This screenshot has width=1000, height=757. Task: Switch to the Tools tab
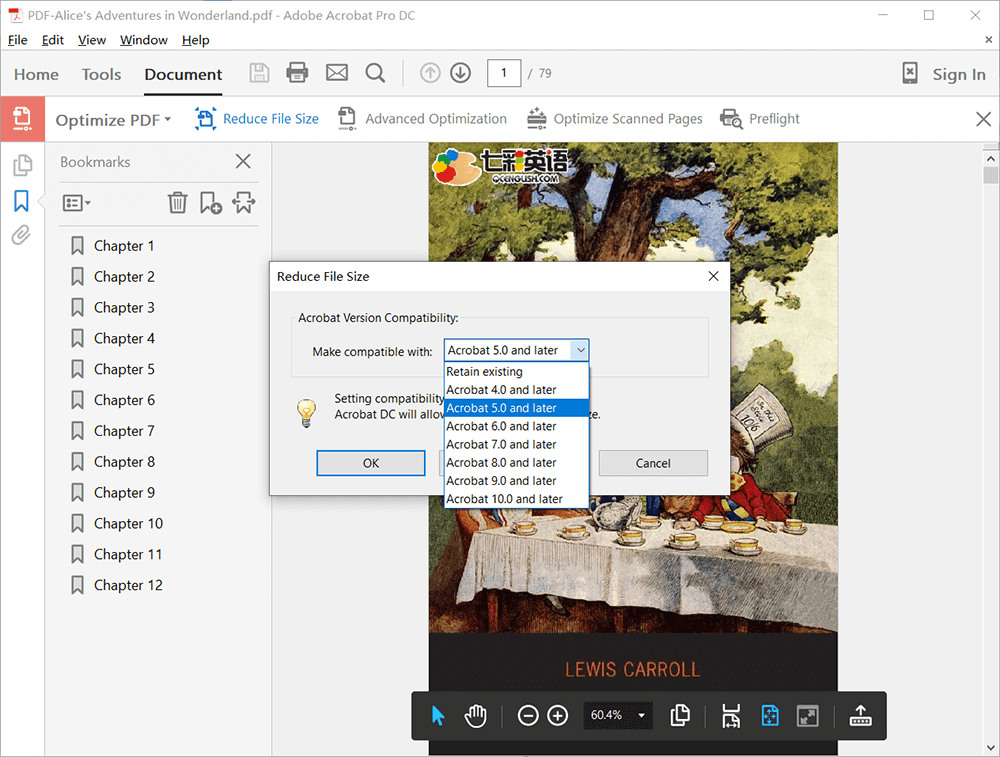(x=101, y=74)
